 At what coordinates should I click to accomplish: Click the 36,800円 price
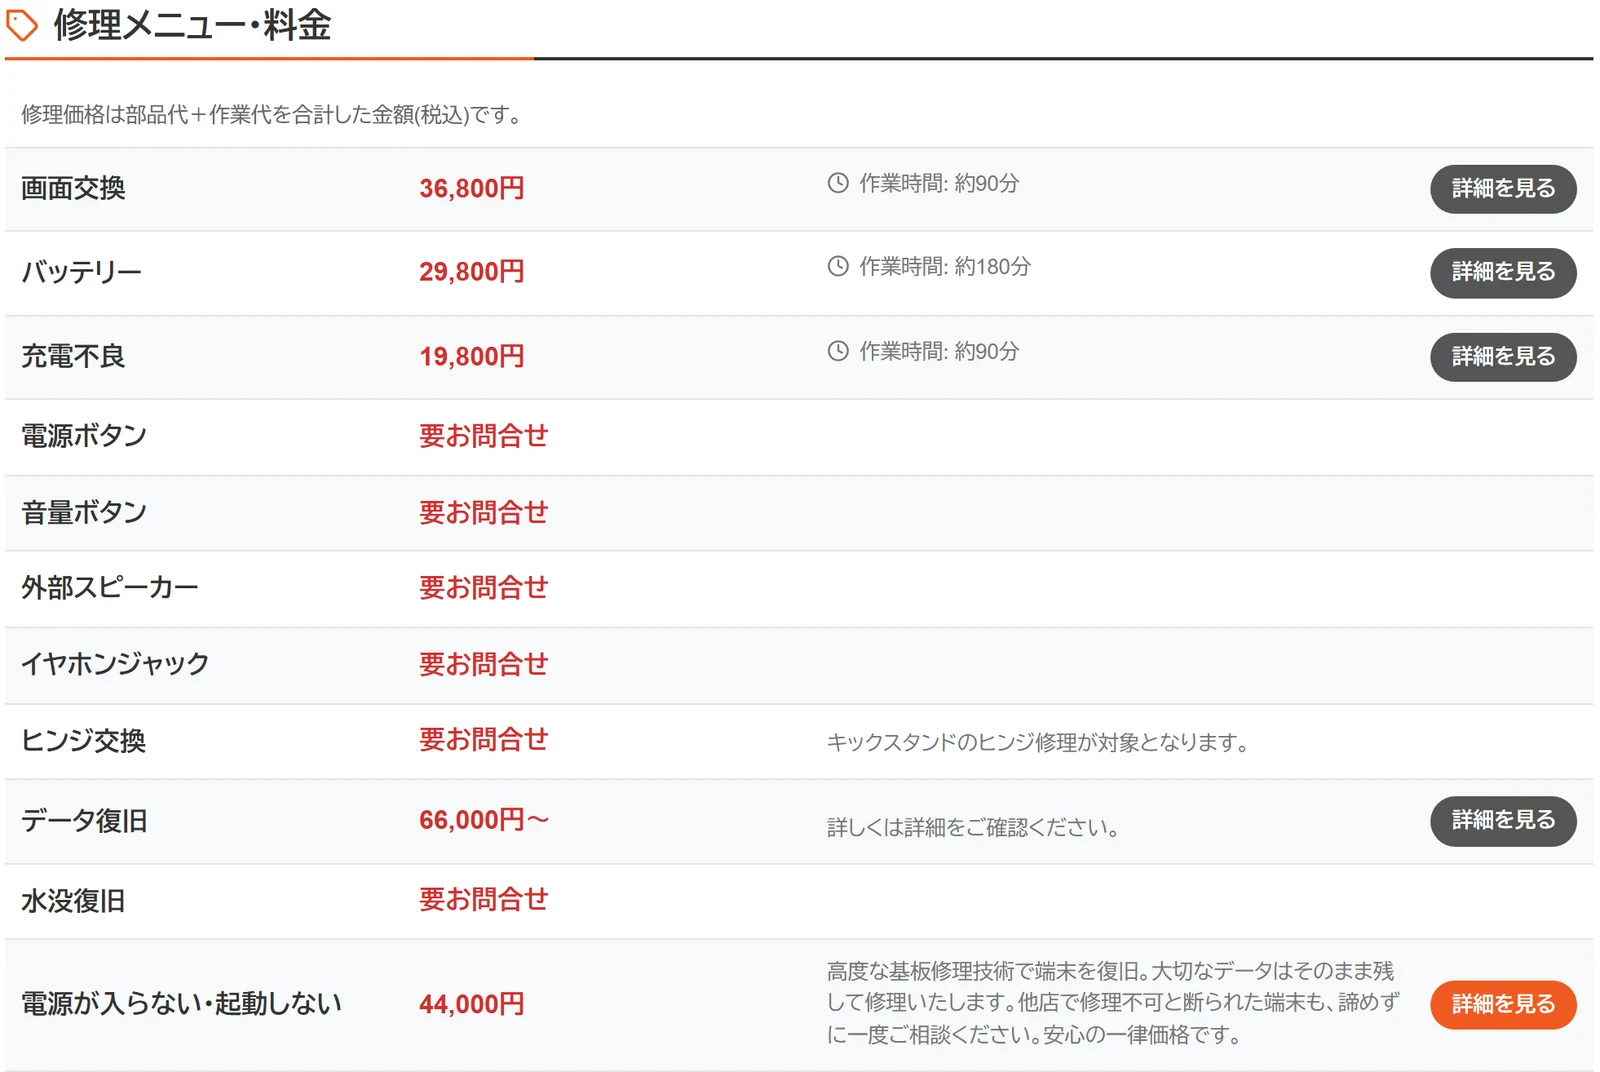pyautogui.click(x=472, y=188)
